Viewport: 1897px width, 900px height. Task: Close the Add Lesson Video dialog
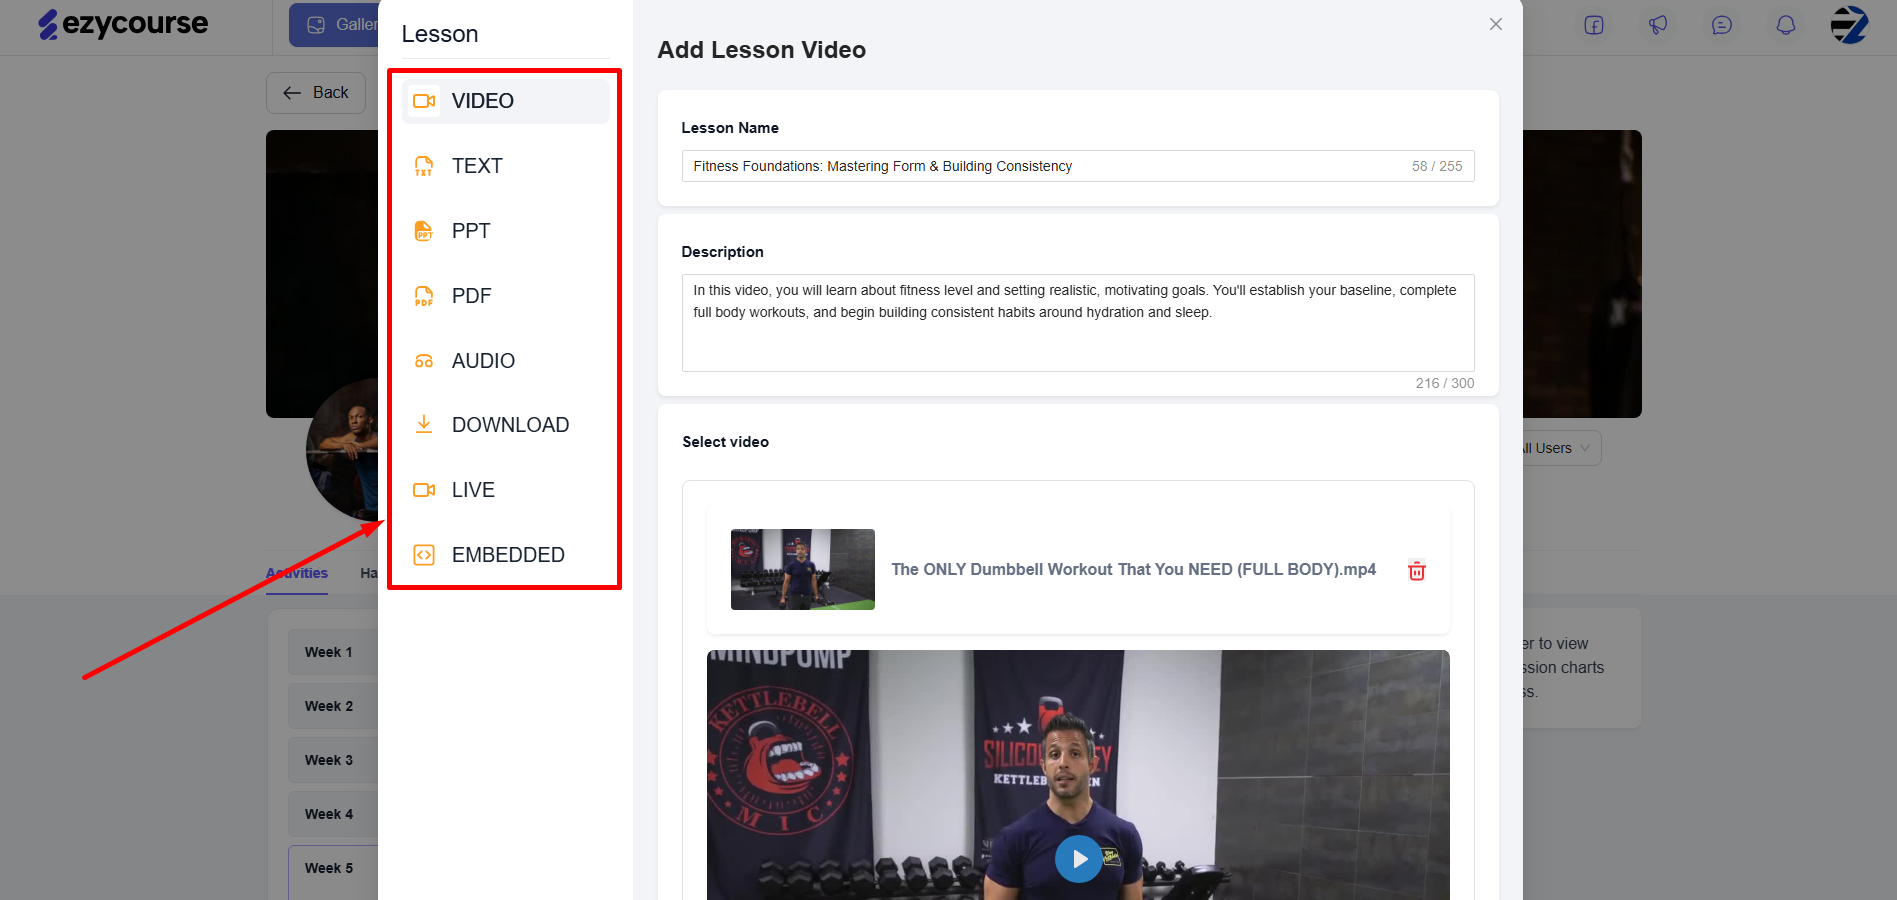tap(1496, 24)
